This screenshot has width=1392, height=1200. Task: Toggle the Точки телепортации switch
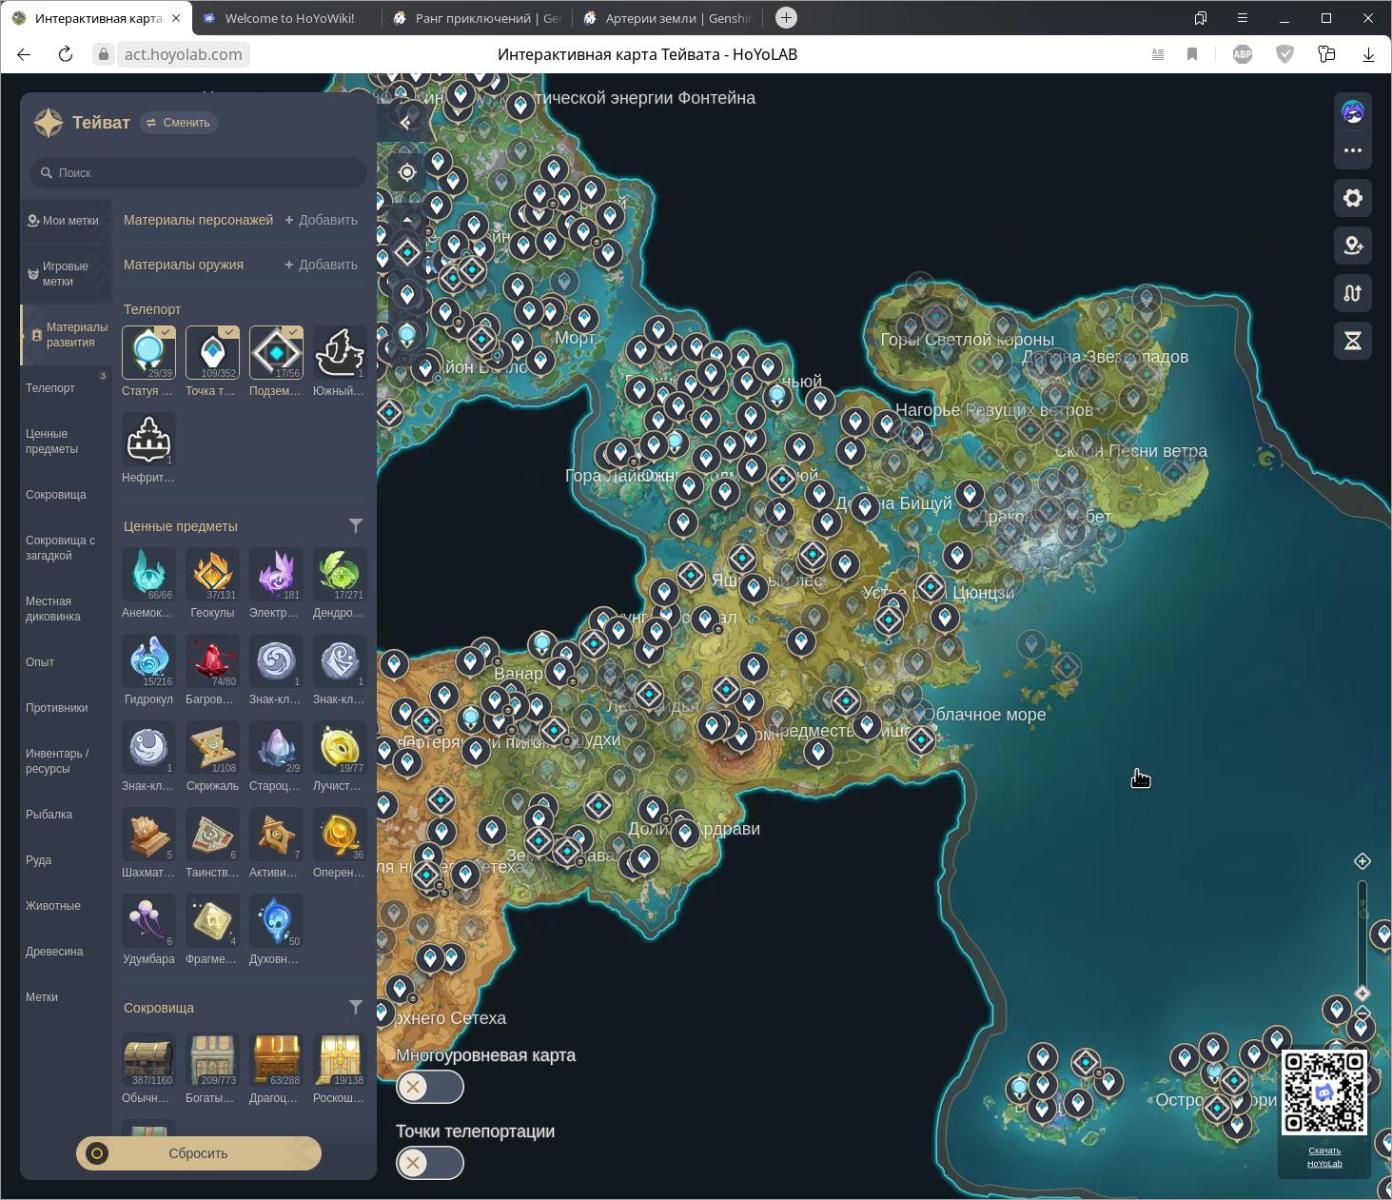tap(430, 1163)
